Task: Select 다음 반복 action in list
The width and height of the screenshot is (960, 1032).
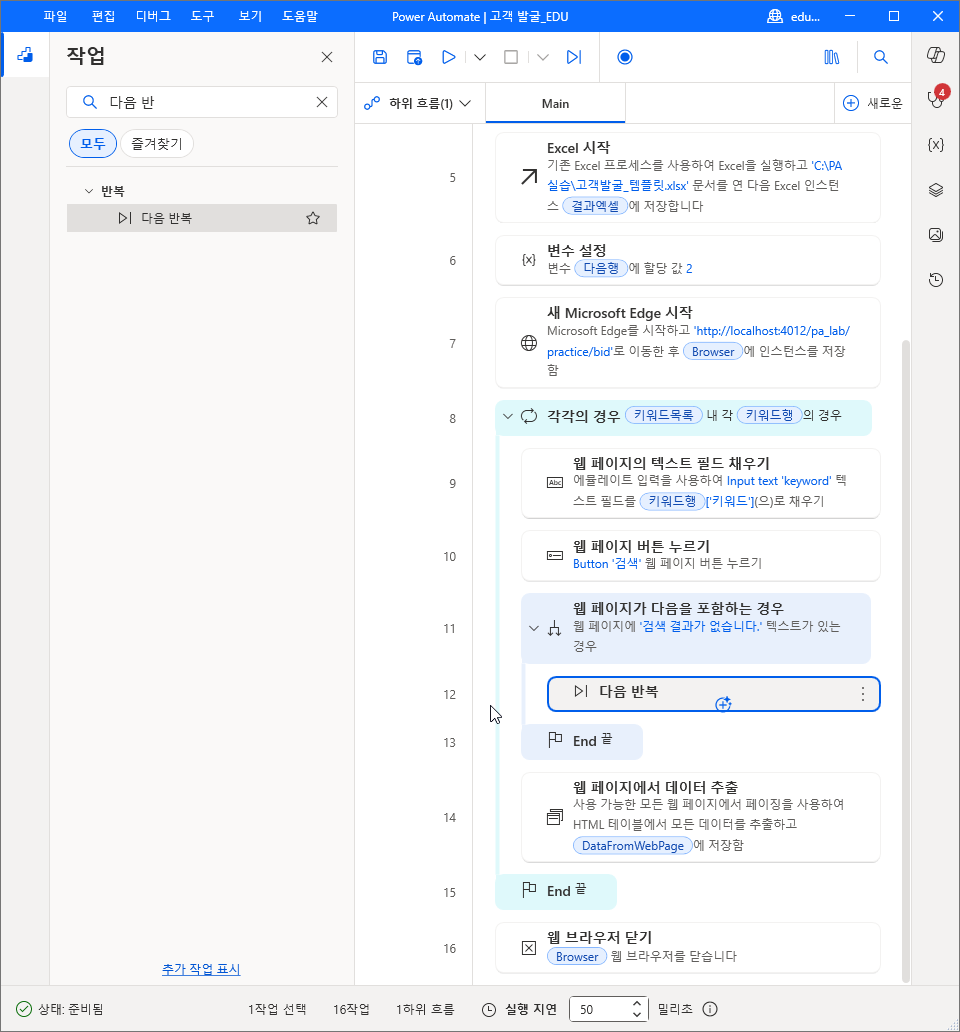Action: point(202,218)
